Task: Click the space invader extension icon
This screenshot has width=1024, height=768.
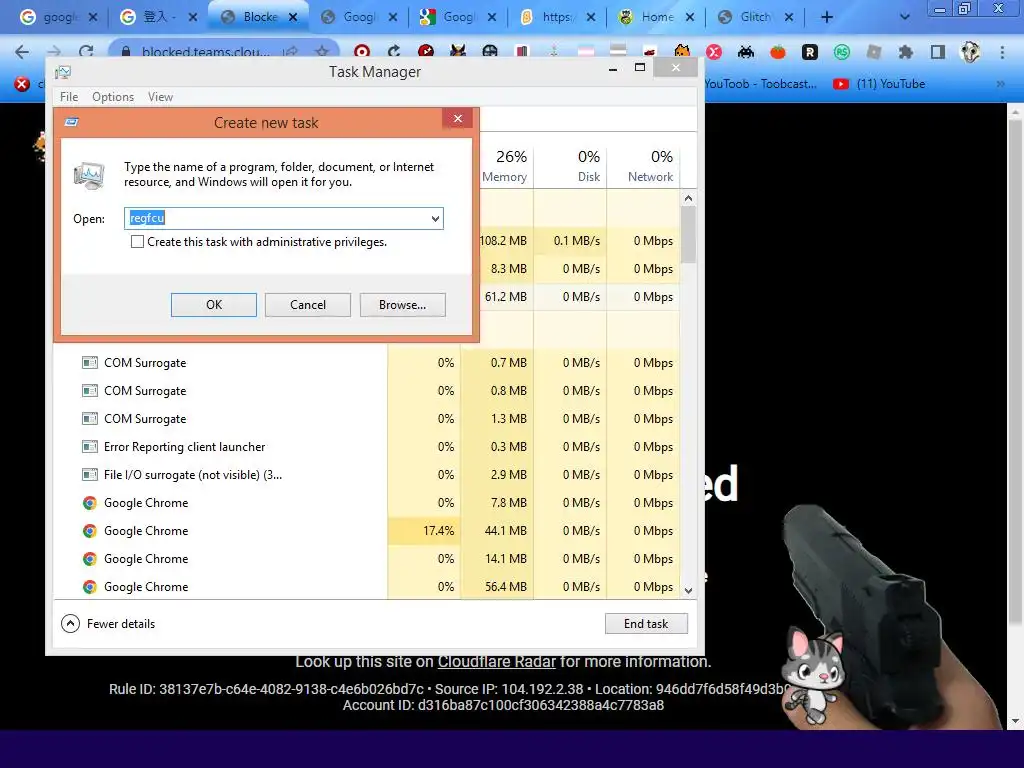Action: coord(746,52)
